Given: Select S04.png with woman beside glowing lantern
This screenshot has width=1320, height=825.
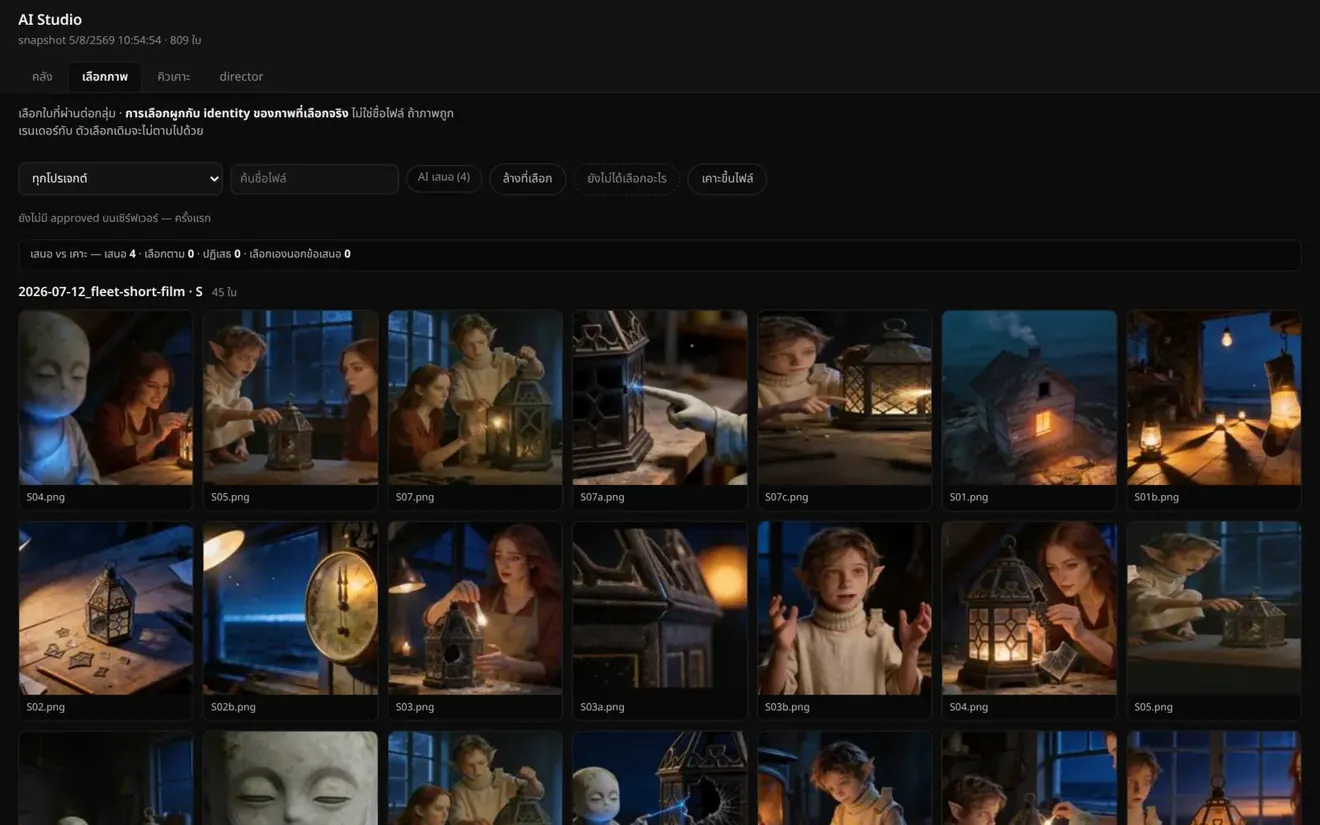Looking at the screenshot, I should 1029,620.
